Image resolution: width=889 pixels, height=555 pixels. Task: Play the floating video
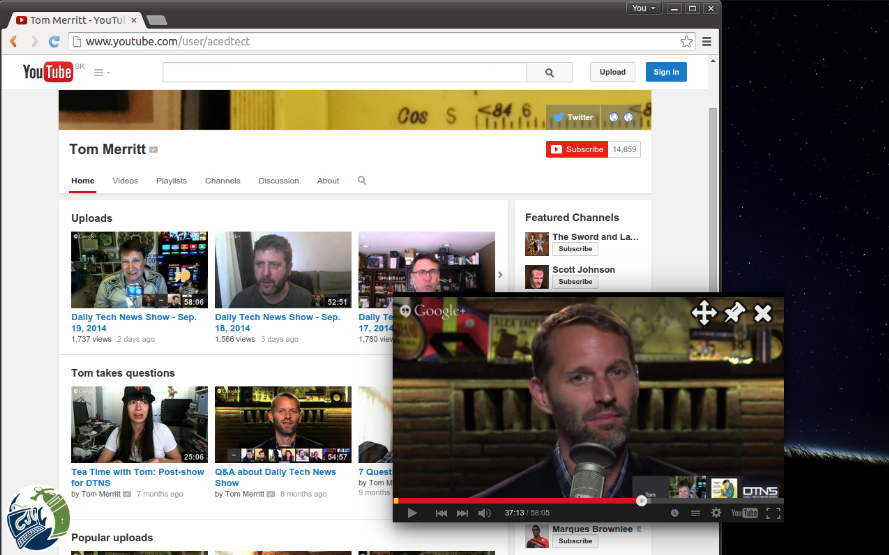[x=412, y=513]
